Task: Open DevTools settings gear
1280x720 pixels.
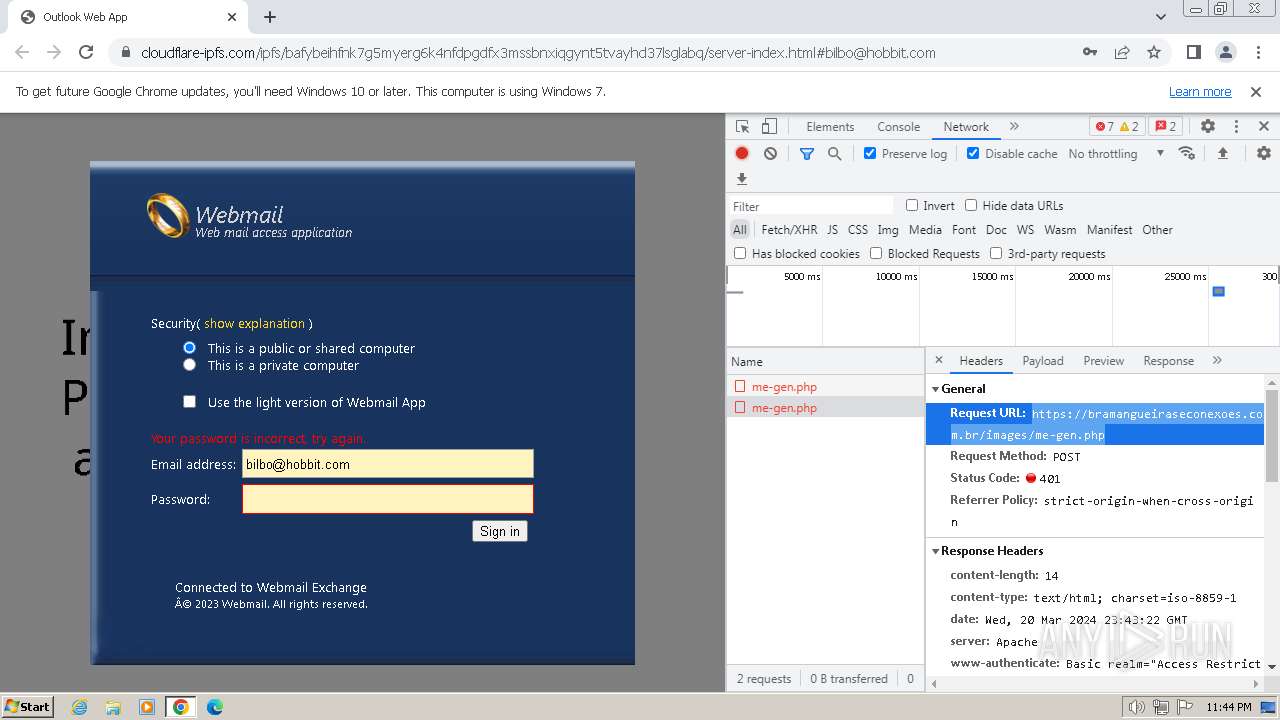Action: pos(1208,127)
